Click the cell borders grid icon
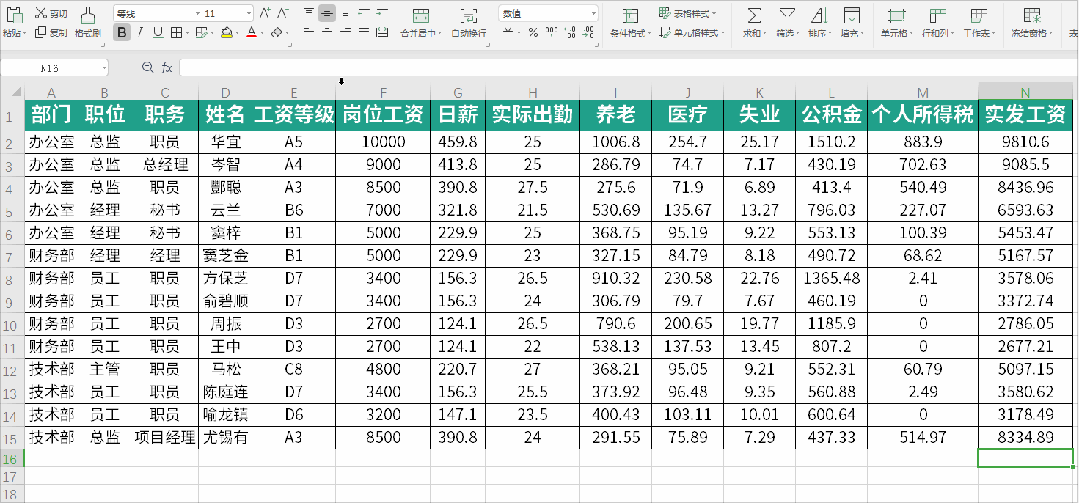Viewport: 1079px width, 503px height. [176, 32]
